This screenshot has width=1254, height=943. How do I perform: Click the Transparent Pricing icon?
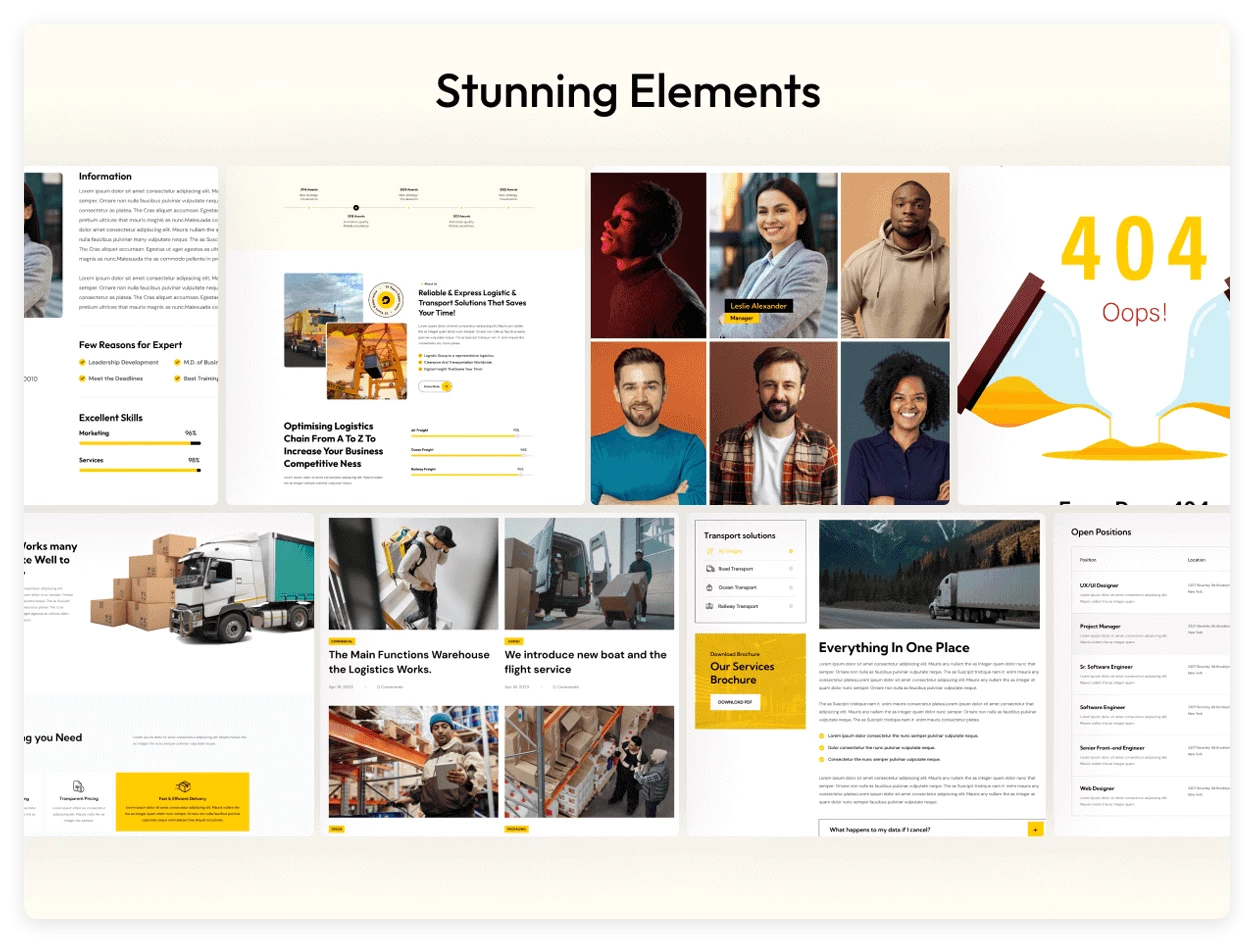coord(77,785)
